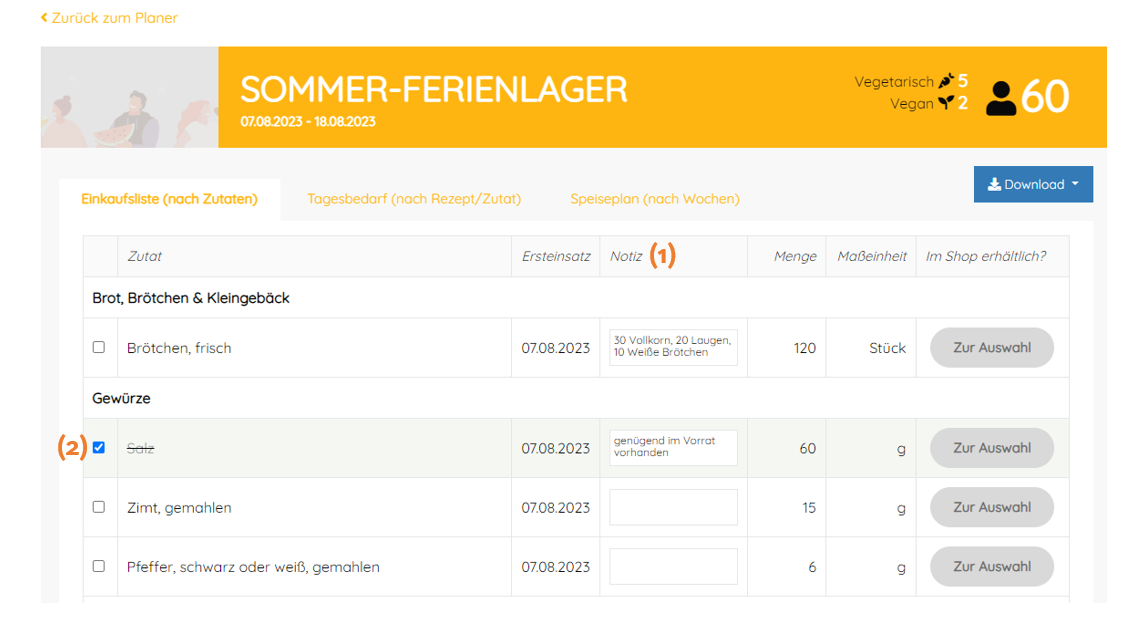Click Zur Auswahl for Brötchen, frisch
Viewport: 1131px width, 618px height.
coord(991,347)
